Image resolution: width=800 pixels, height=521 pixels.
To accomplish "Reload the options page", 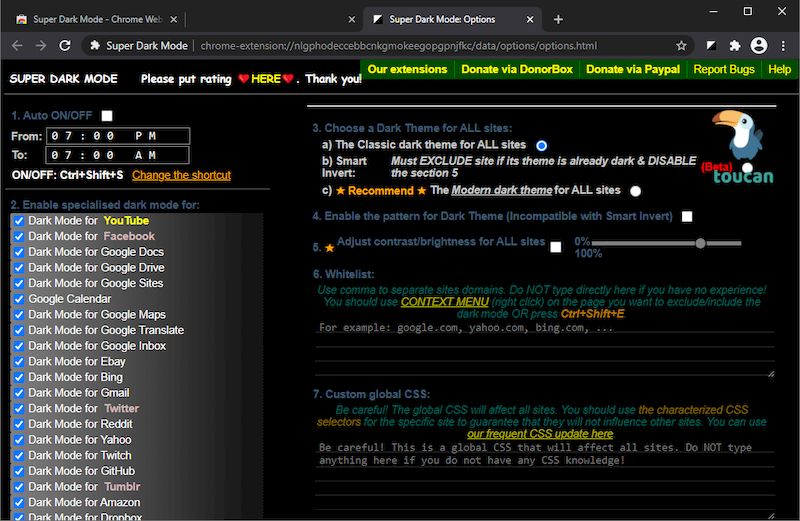I will tap(65, 46).
